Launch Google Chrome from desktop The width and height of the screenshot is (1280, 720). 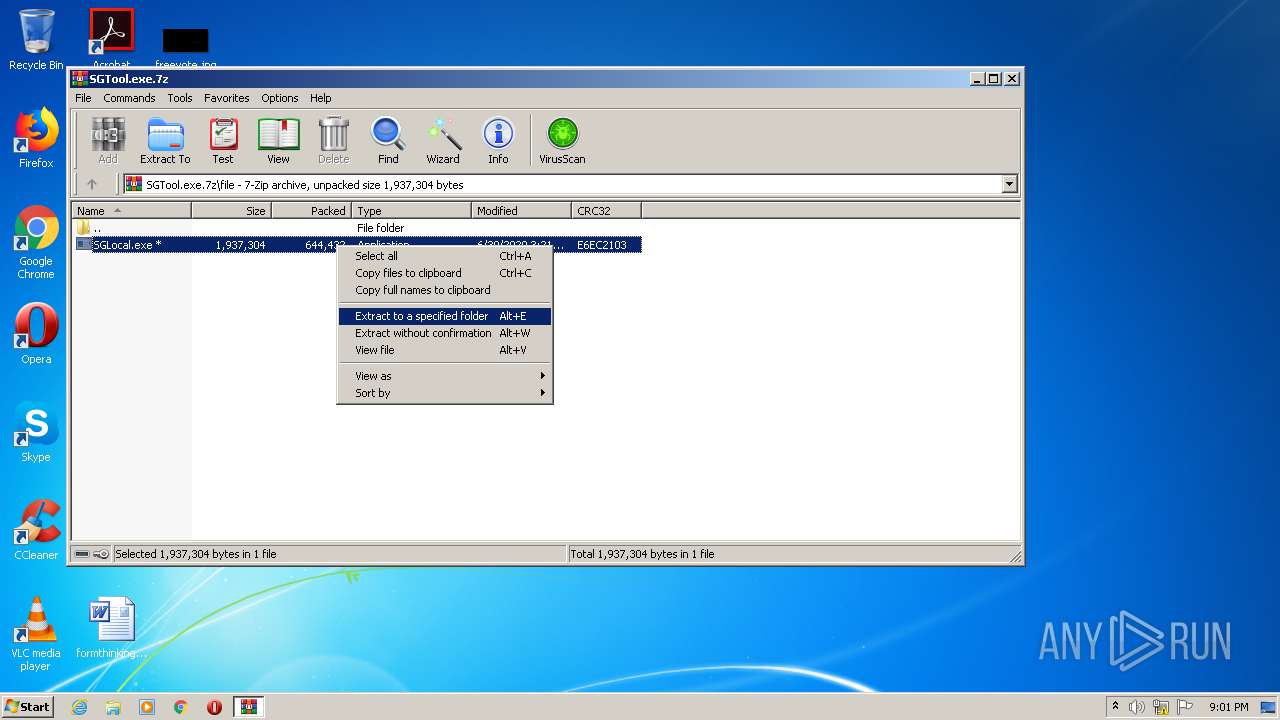(x=36, y=243)
